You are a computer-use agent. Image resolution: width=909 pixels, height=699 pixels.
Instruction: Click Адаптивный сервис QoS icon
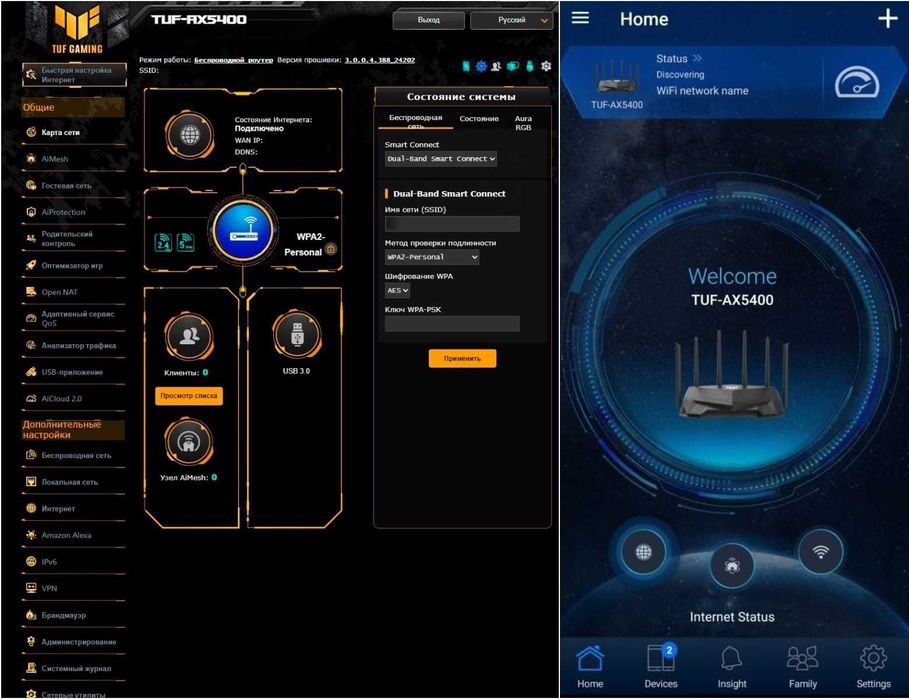coord(31,318)
